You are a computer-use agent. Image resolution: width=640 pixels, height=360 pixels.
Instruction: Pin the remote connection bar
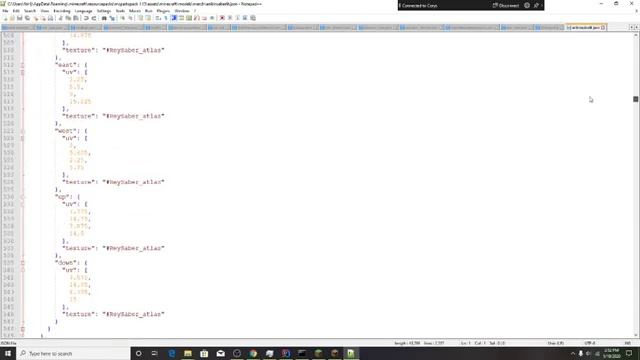click(x=536, y=5)
